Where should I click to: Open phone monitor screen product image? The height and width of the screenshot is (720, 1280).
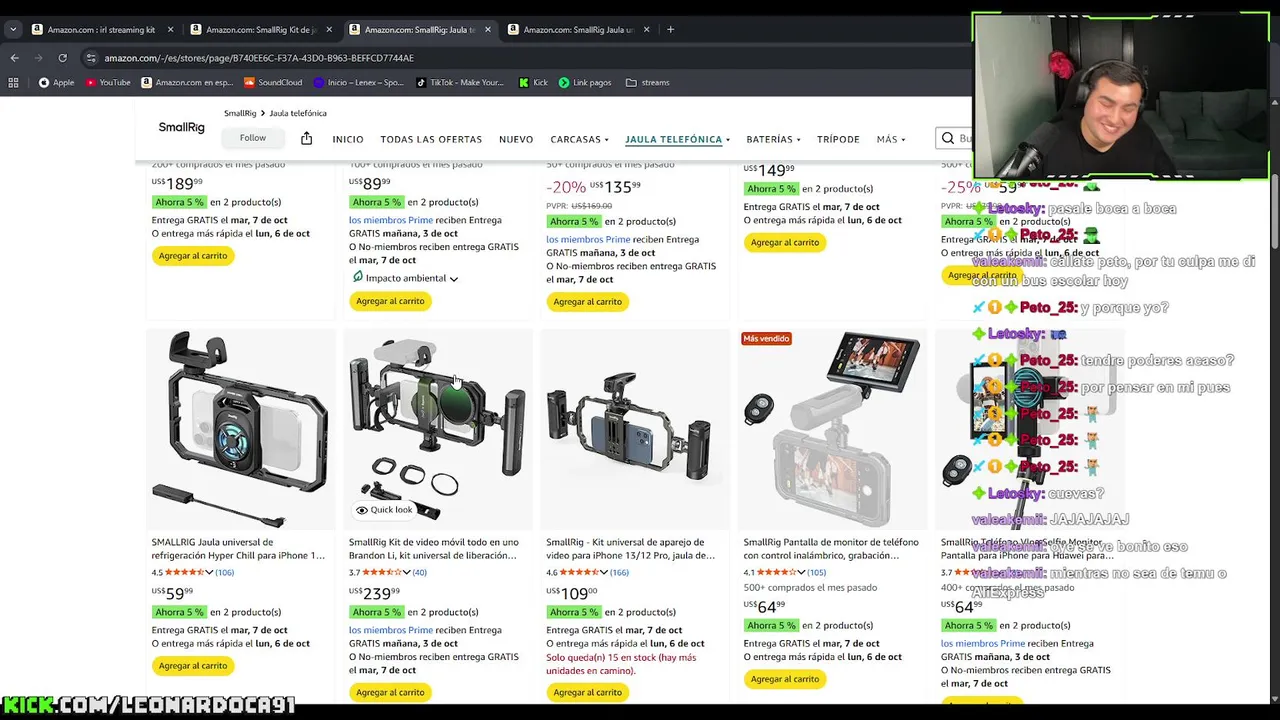click(832, 428)
